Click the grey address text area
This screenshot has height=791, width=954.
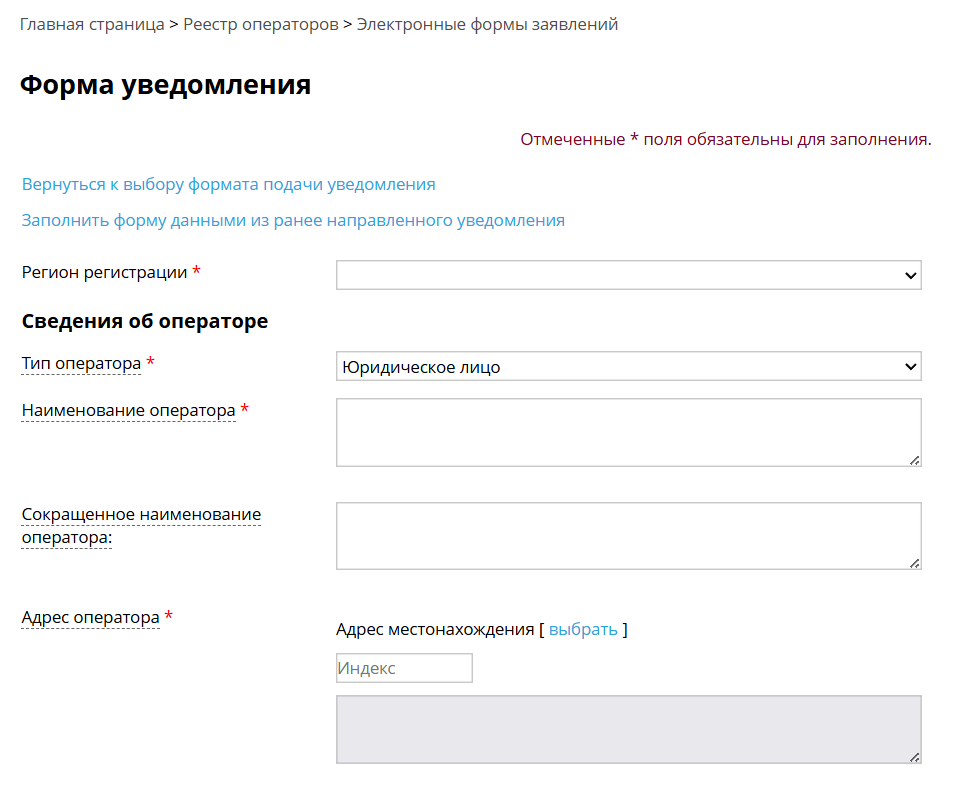[x=628, y=729]
